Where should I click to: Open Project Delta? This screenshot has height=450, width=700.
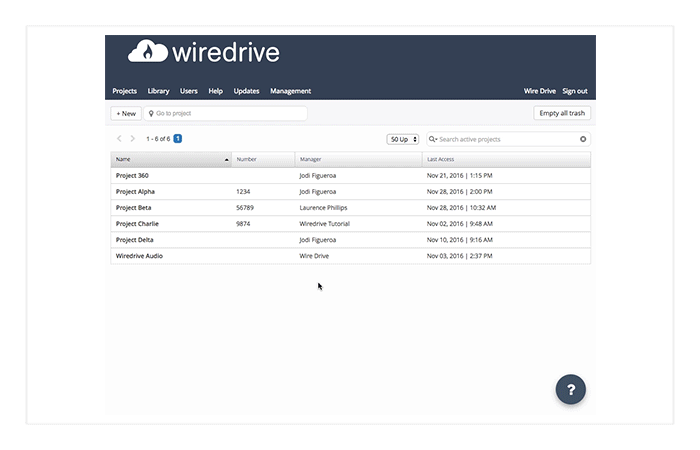pyautogui.click(x=134, y=240)
